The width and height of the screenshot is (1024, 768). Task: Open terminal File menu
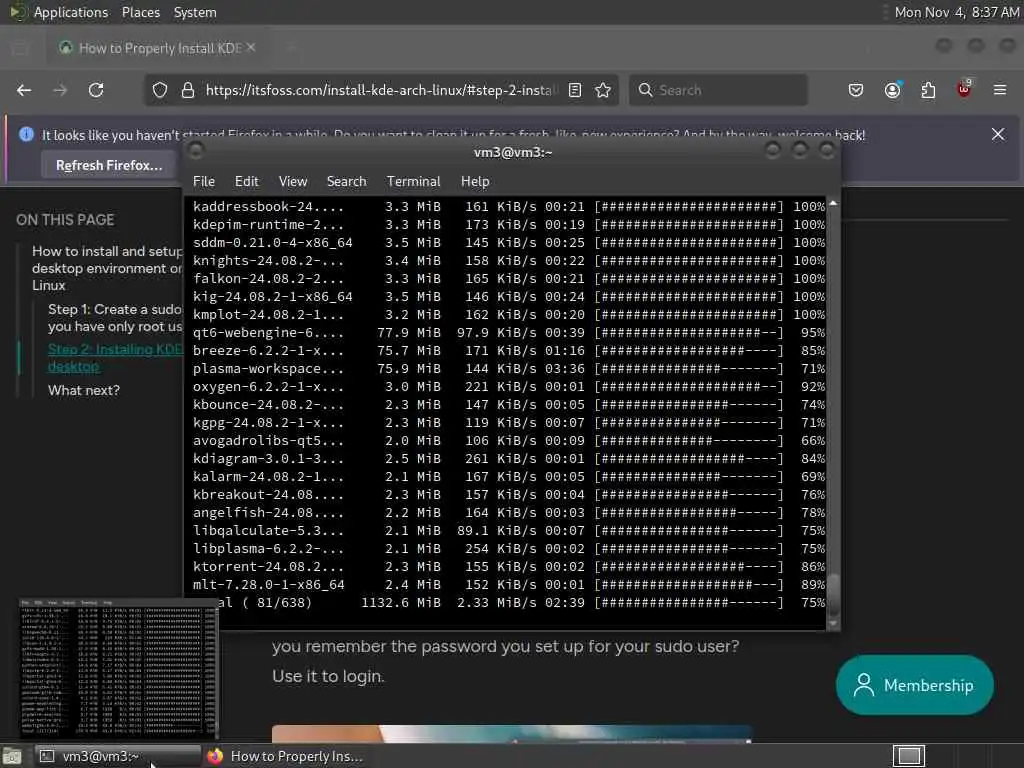pos(204,182)
